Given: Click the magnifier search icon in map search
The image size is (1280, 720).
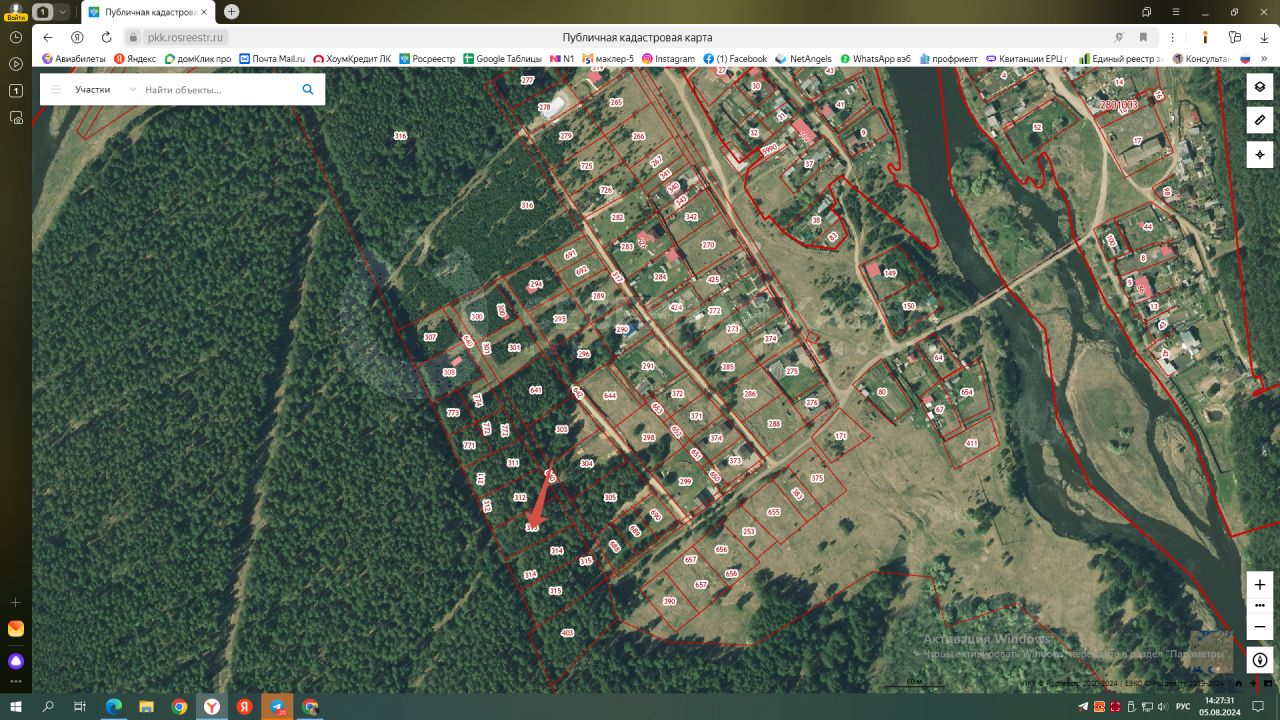Looking at the screenshot, I should point(308,89).
